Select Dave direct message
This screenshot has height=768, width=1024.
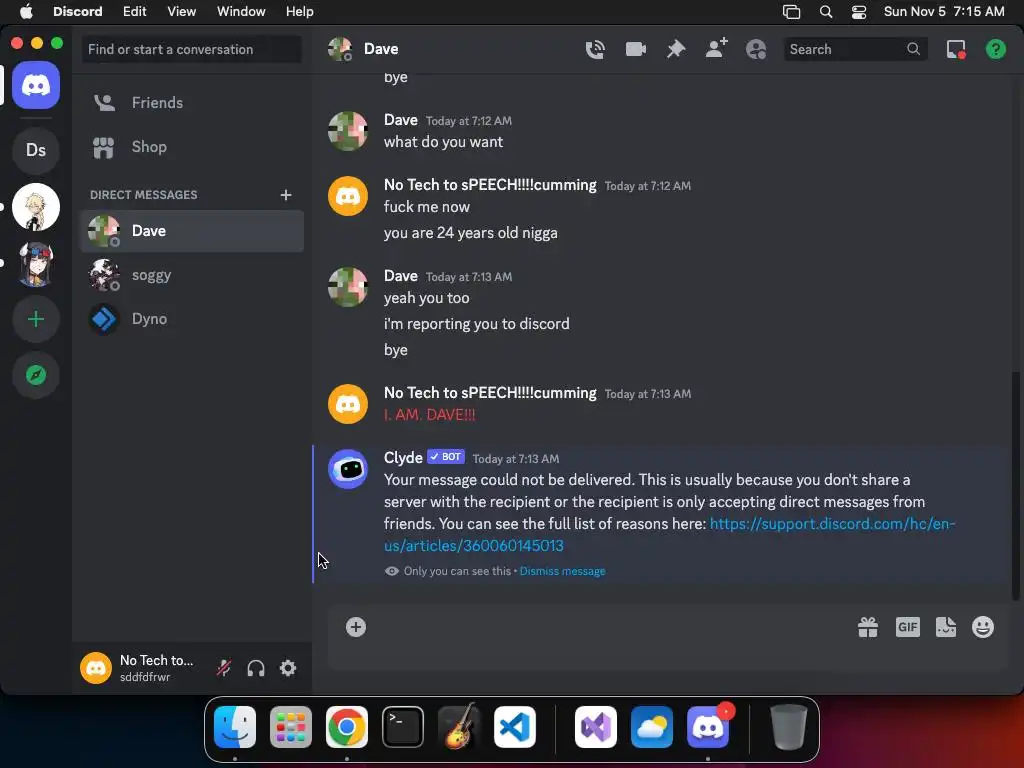pos(192,231)
